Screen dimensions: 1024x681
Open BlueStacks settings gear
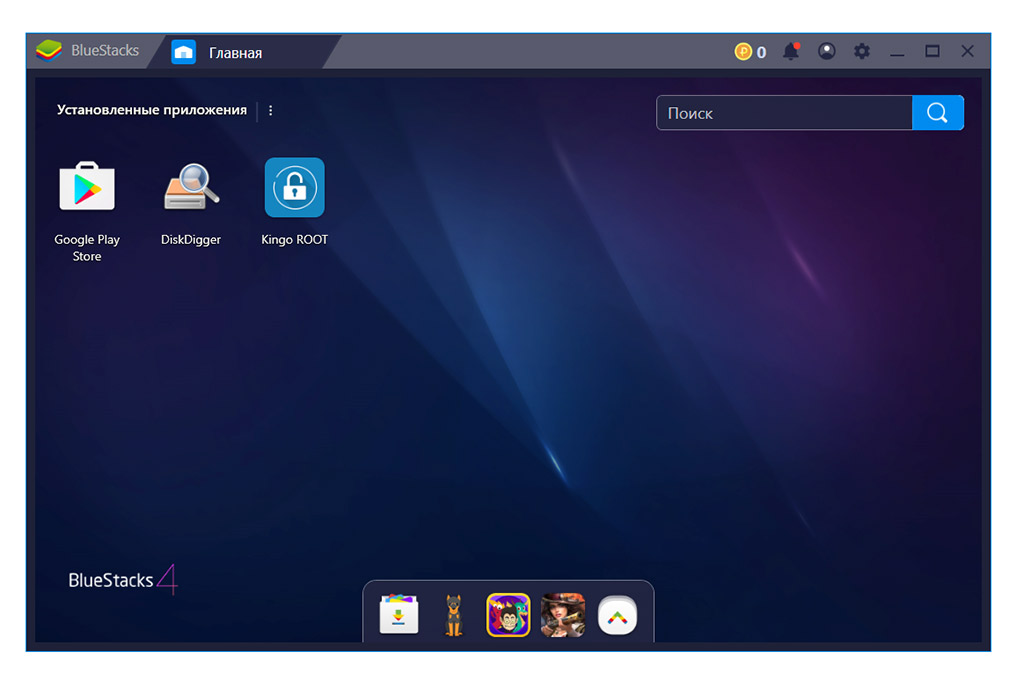click(862, 51)
